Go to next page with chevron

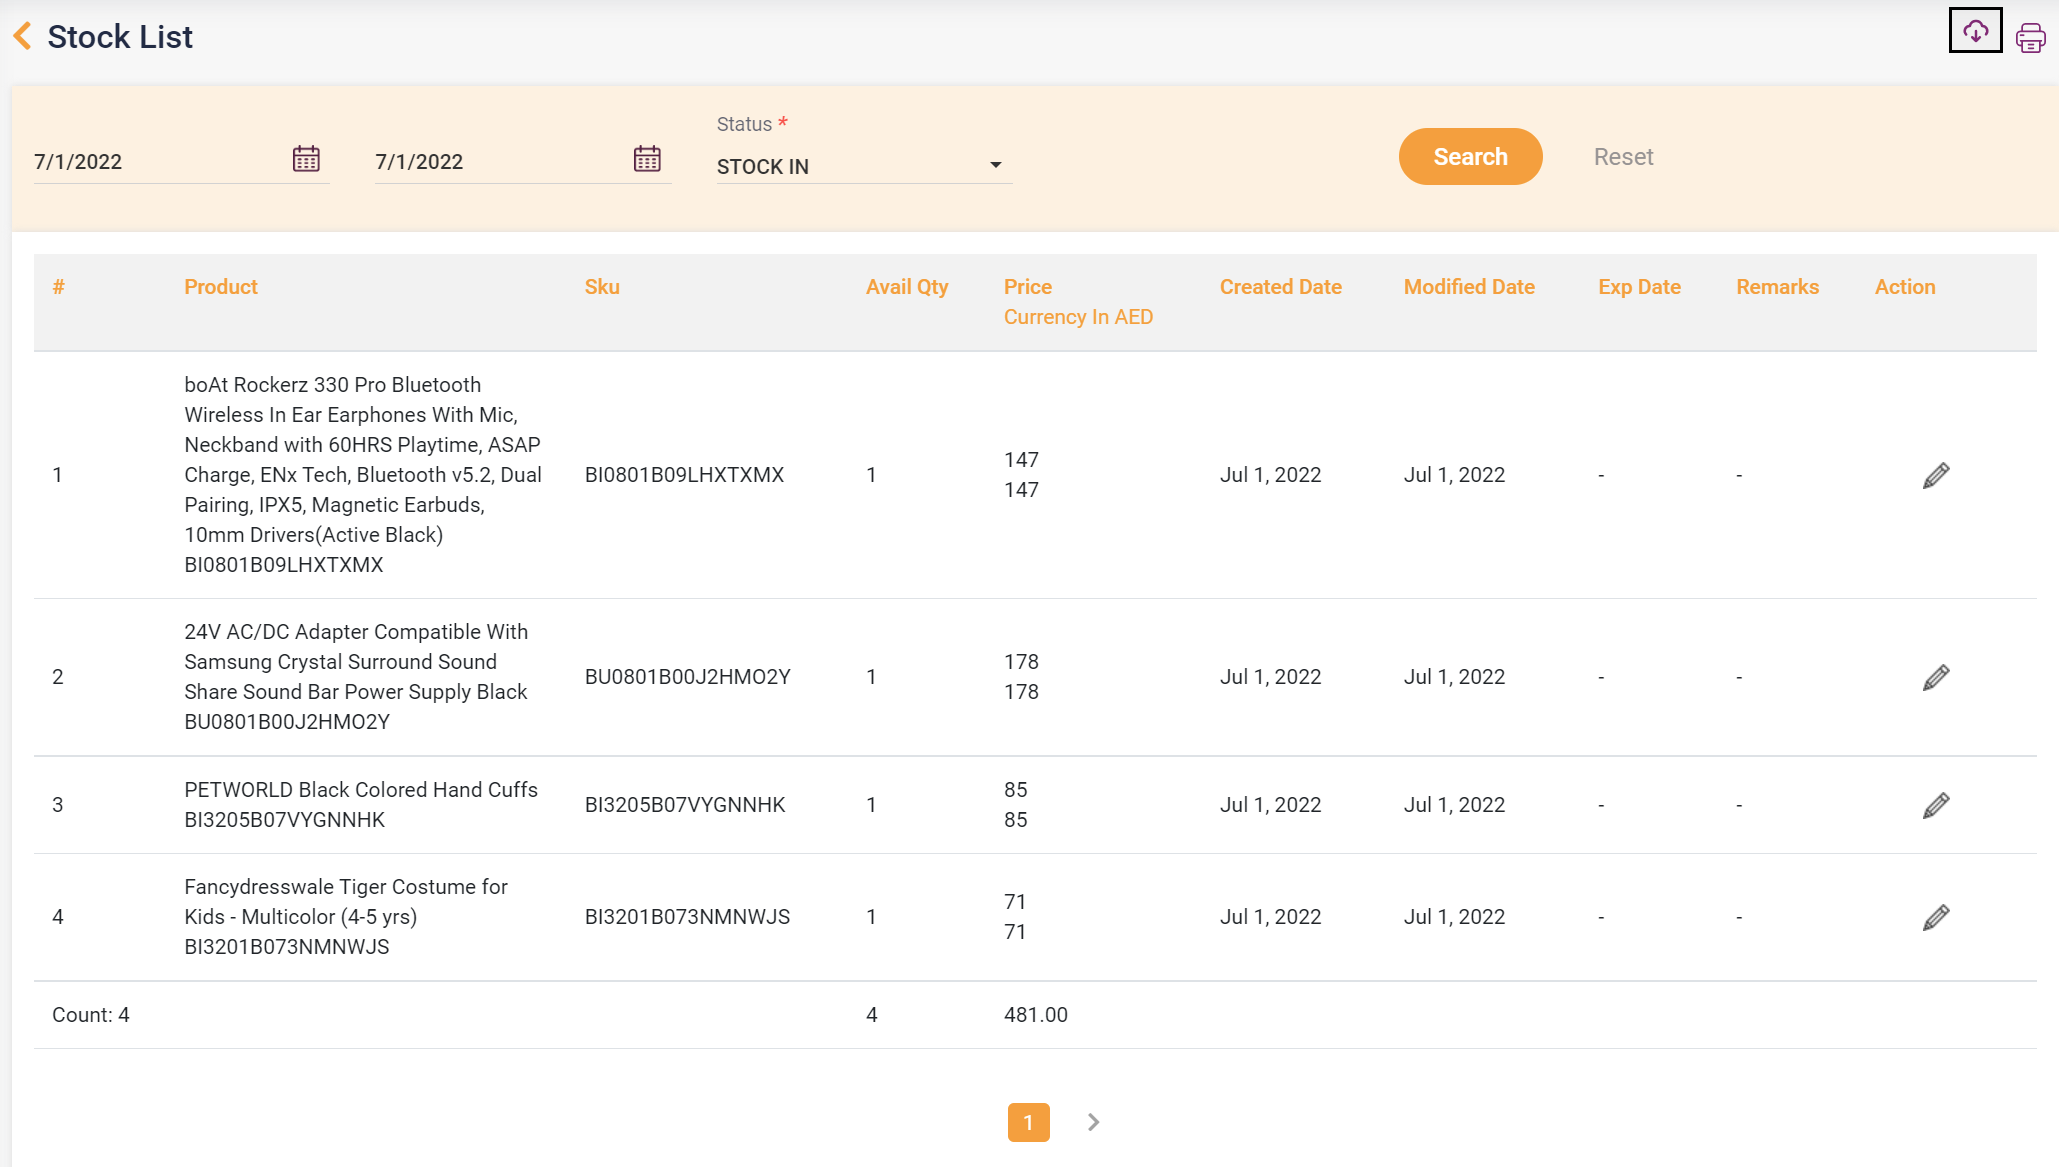click(1093, 1122)
